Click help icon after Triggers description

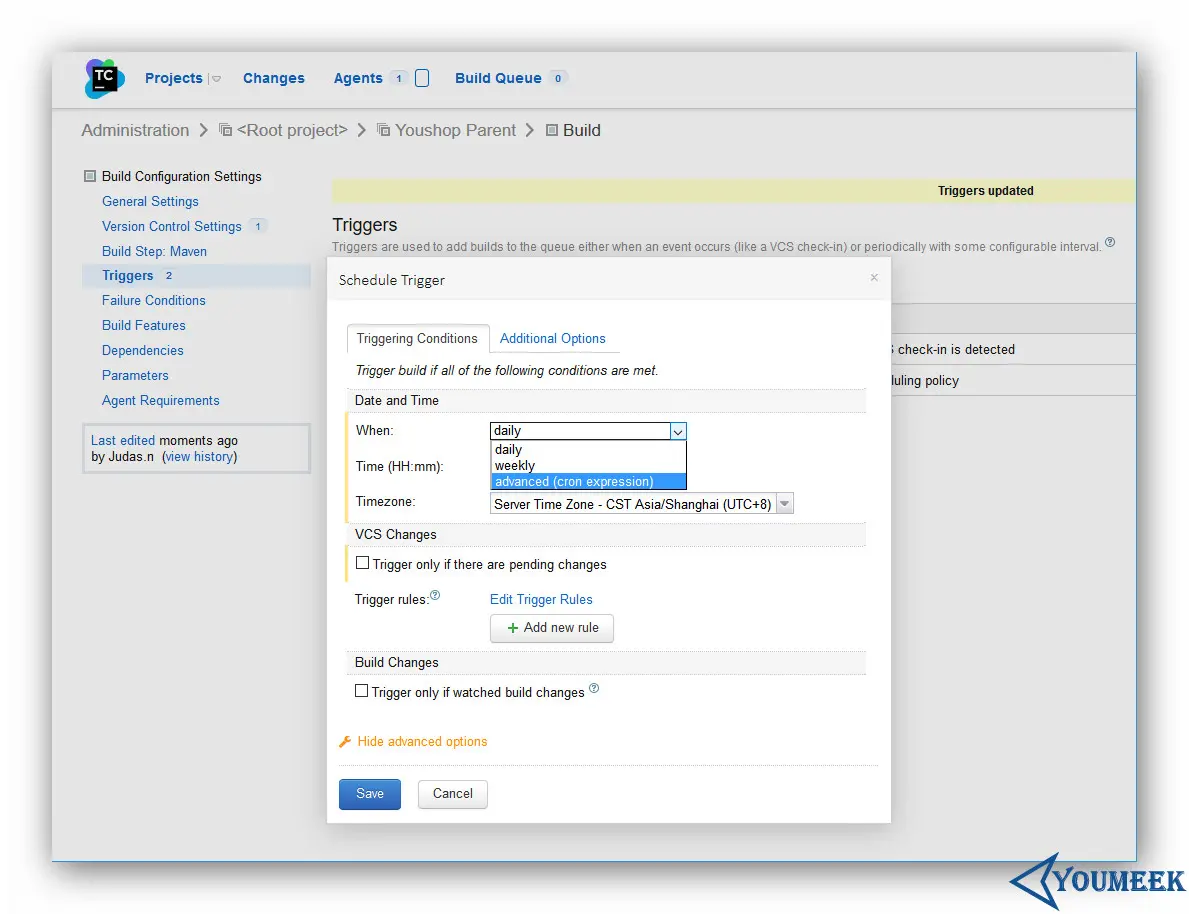tap(1110, 242)
